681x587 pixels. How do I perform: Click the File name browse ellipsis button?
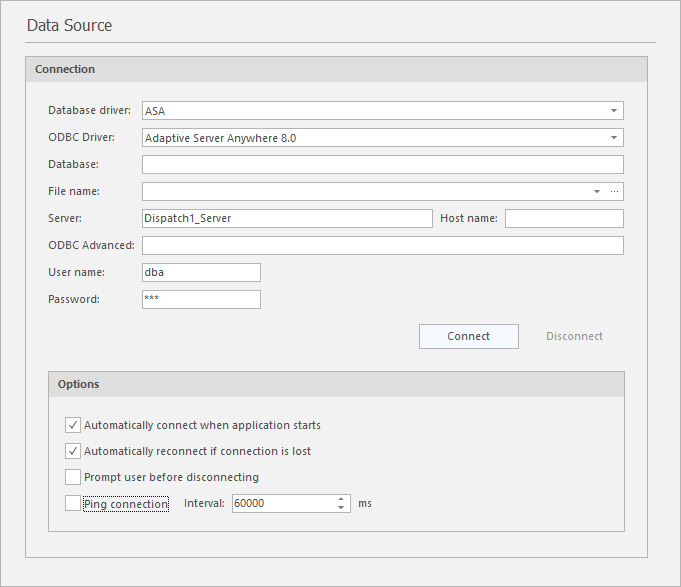pyautogui.click(x=615, y=191)
